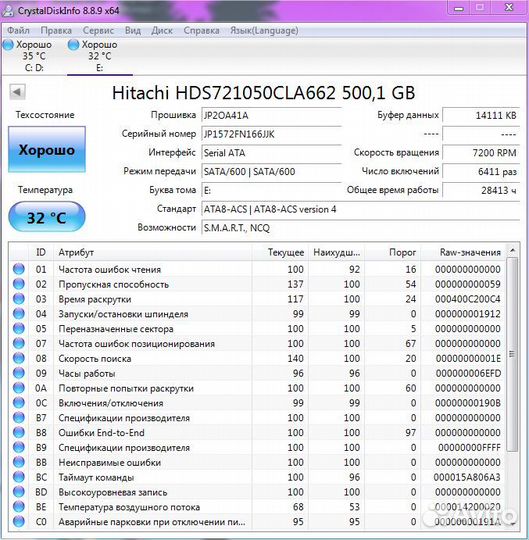Click status icon of attribute 07

point(19,343)
